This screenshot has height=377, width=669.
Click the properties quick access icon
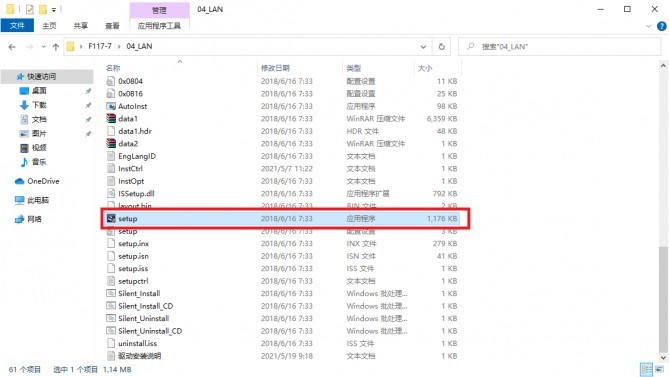(x=29, y=9)
